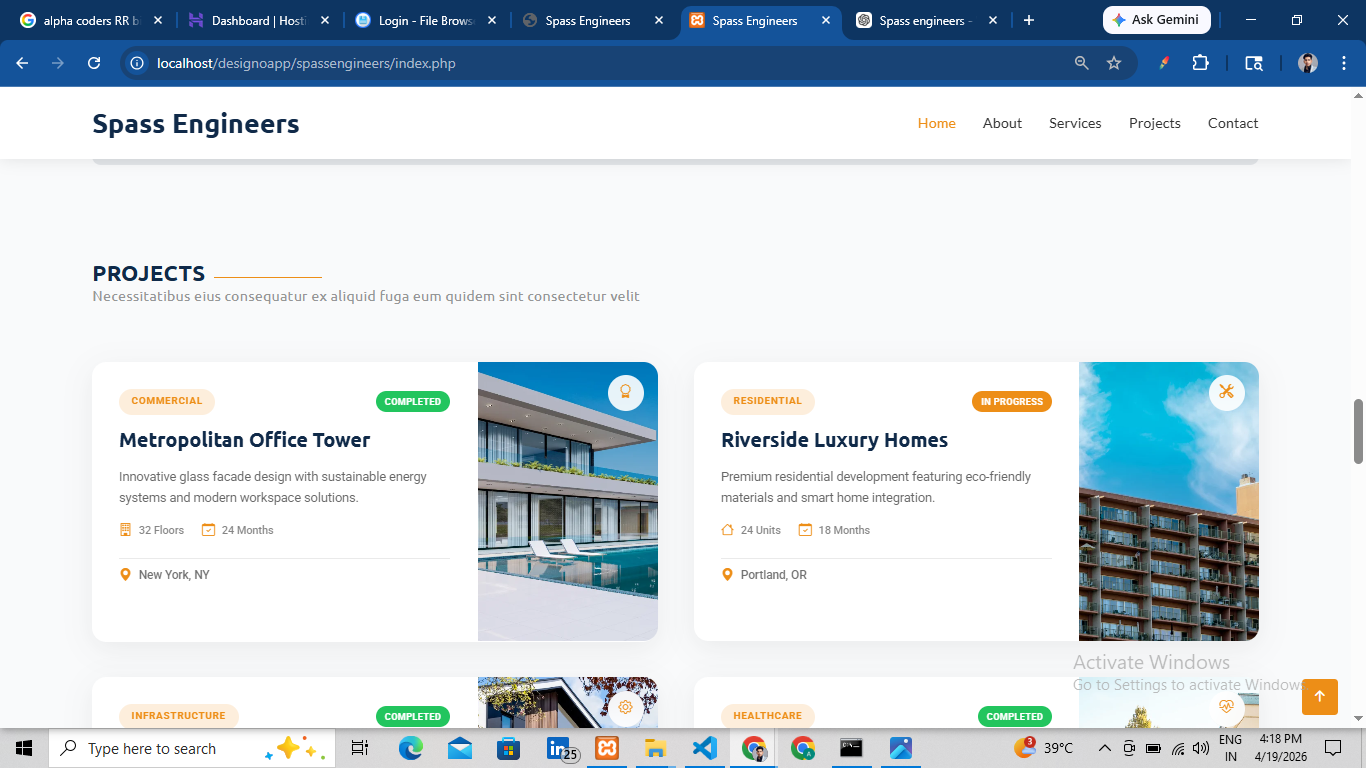The height and width of the screenshot is (768, 1366).
Task: Click the IN PROGRESS status badge
Action: [1012, 402]
